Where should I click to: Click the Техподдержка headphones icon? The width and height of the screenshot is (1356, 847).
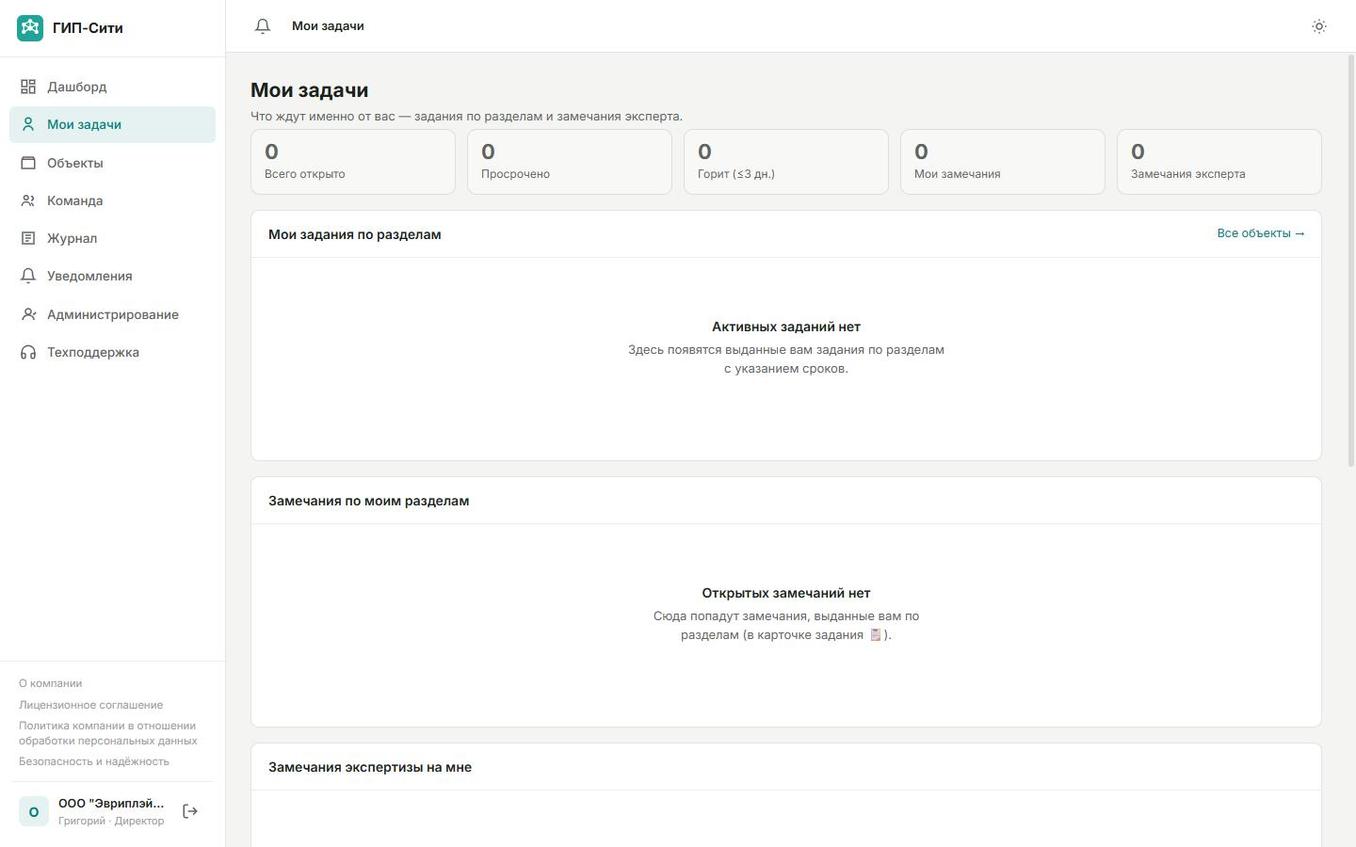pyautogui.click(x=28, y=352)
